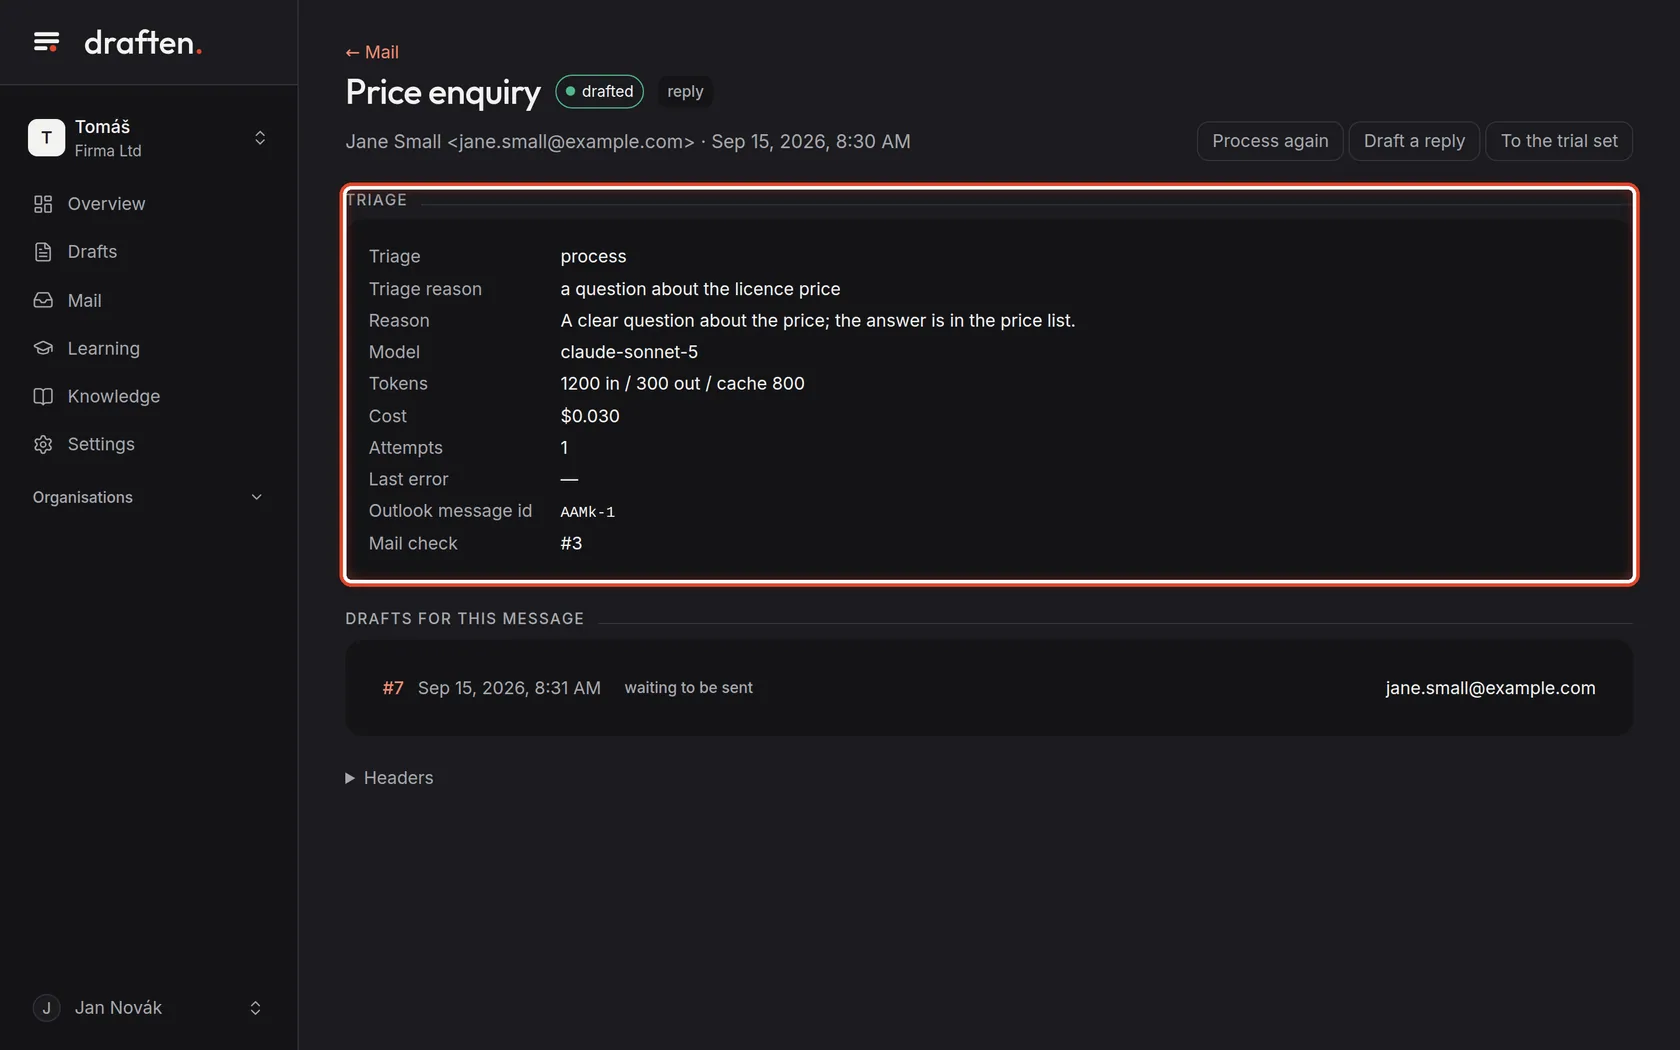Screen dimensions: 1680x1050
Task: Click the drafted status badge
Action: tap(599, 91)
